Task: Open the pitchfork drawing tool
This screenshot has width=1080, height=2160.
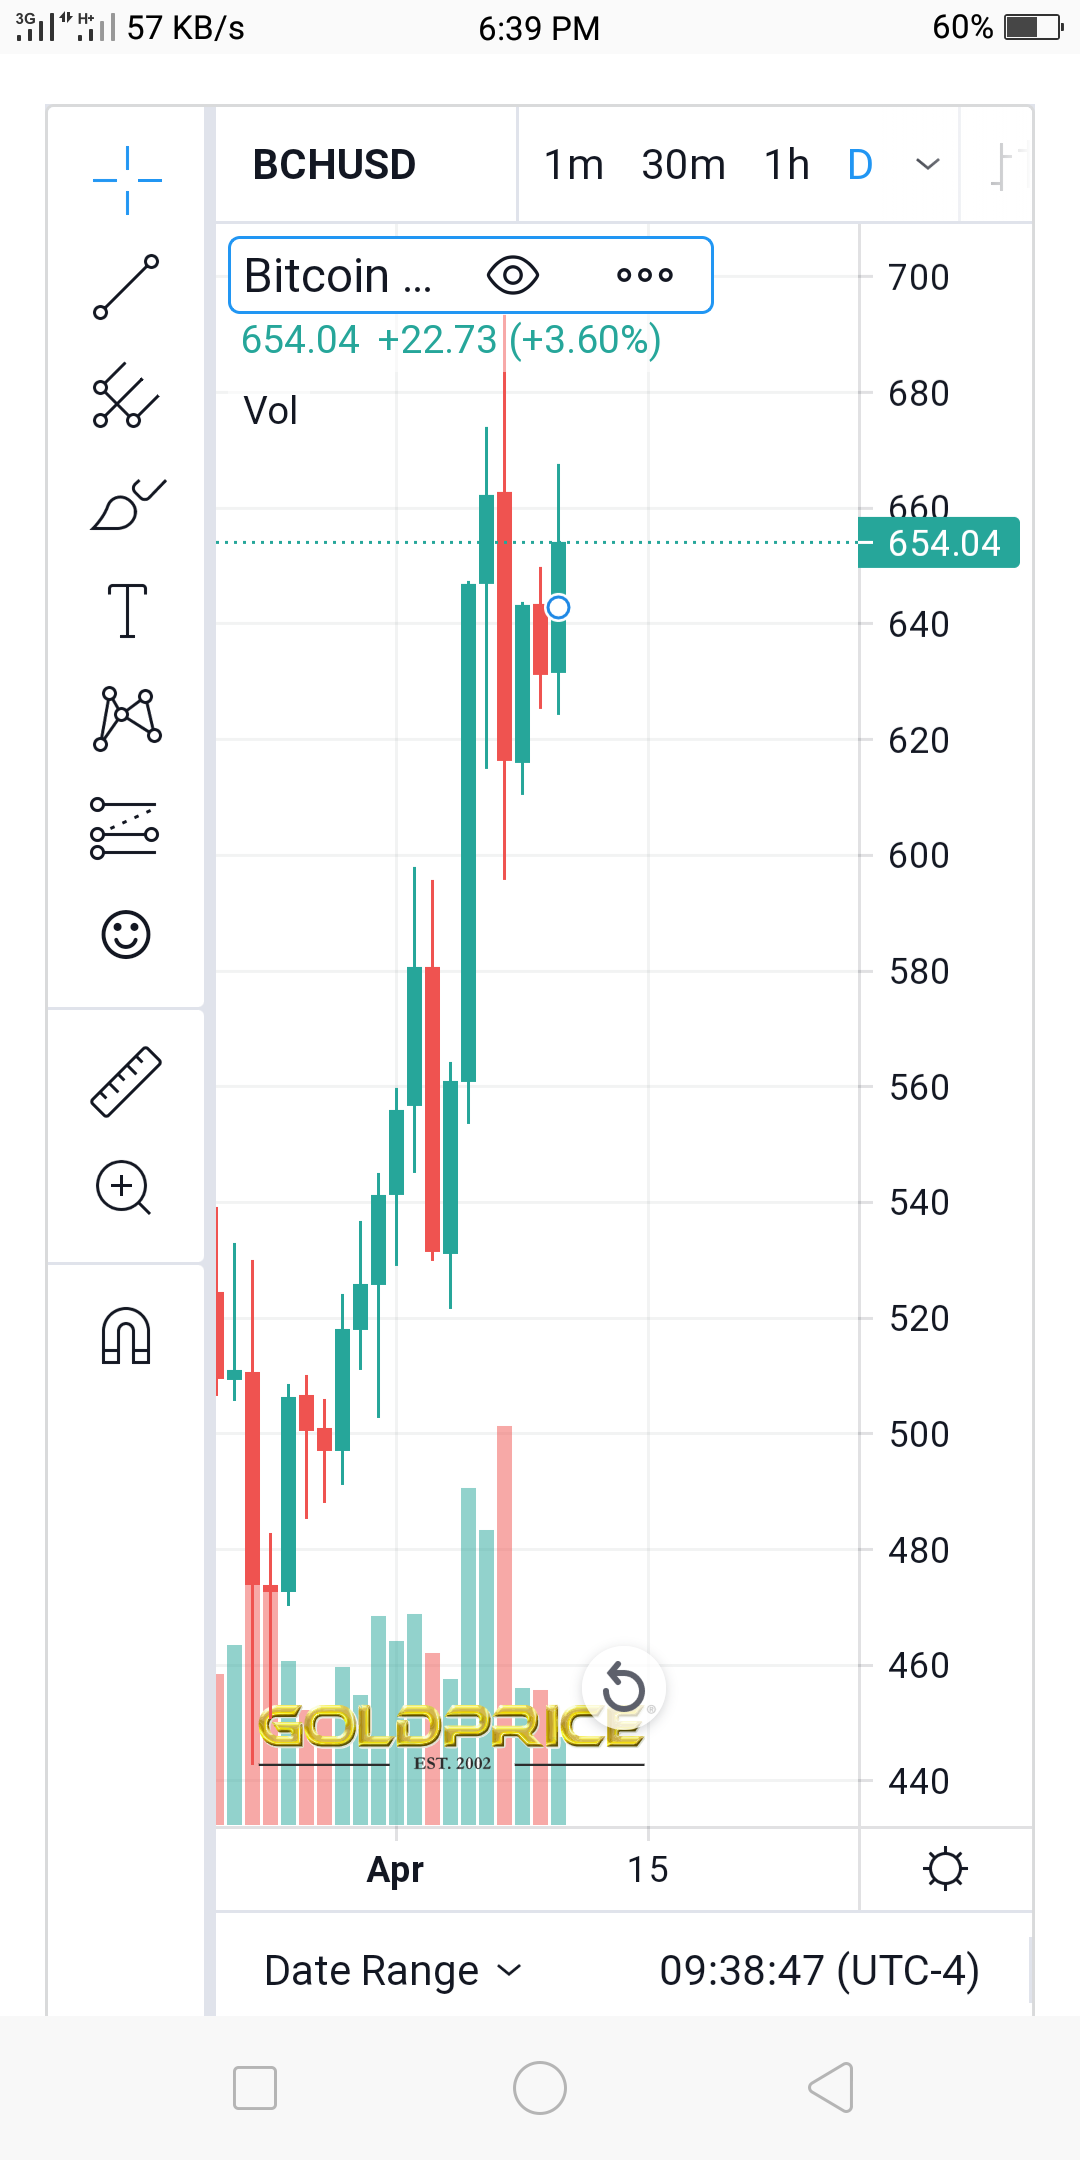Action: (126, 395)
